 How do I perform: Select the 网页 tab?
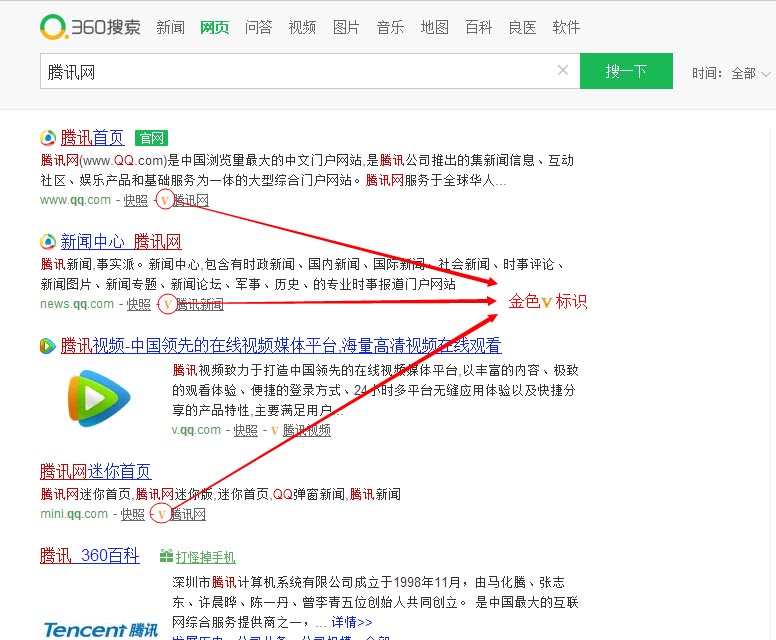[x=214, y=27]
